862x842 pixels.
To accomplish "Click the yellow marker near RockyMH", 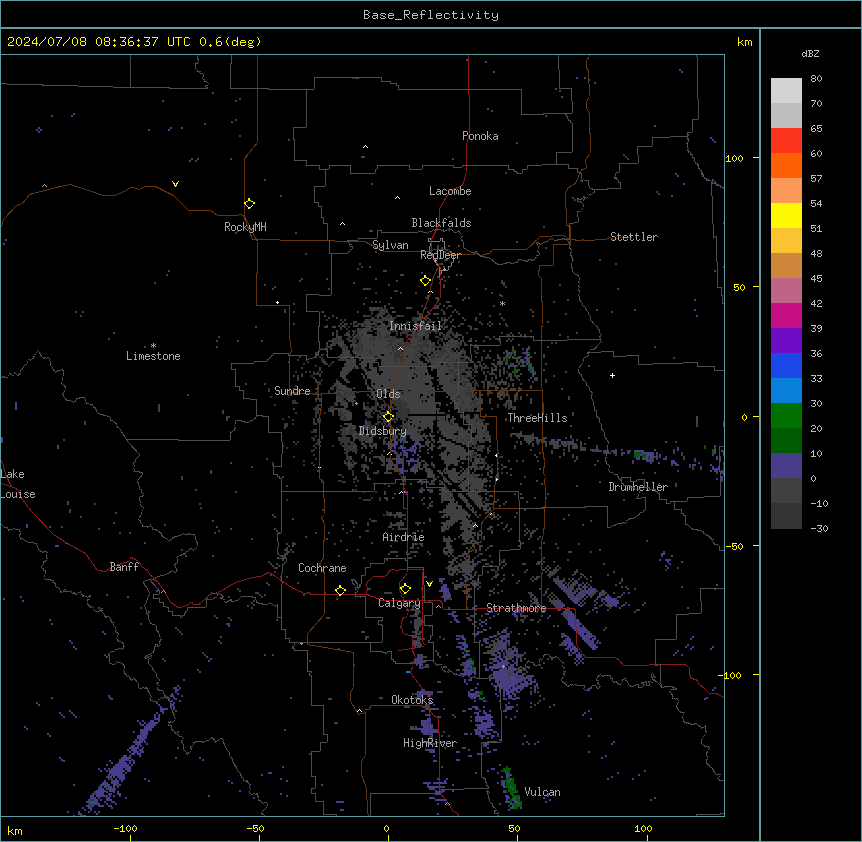I will (x=249, y=204).
